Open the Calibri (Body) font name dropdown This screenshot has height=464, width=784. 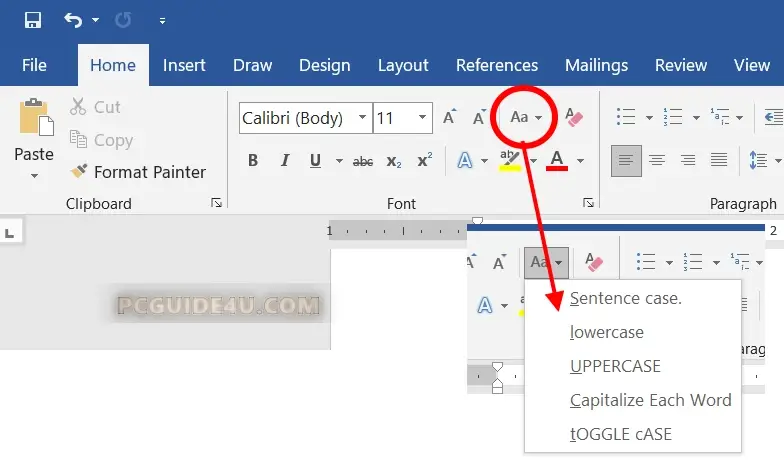(361, 118)
